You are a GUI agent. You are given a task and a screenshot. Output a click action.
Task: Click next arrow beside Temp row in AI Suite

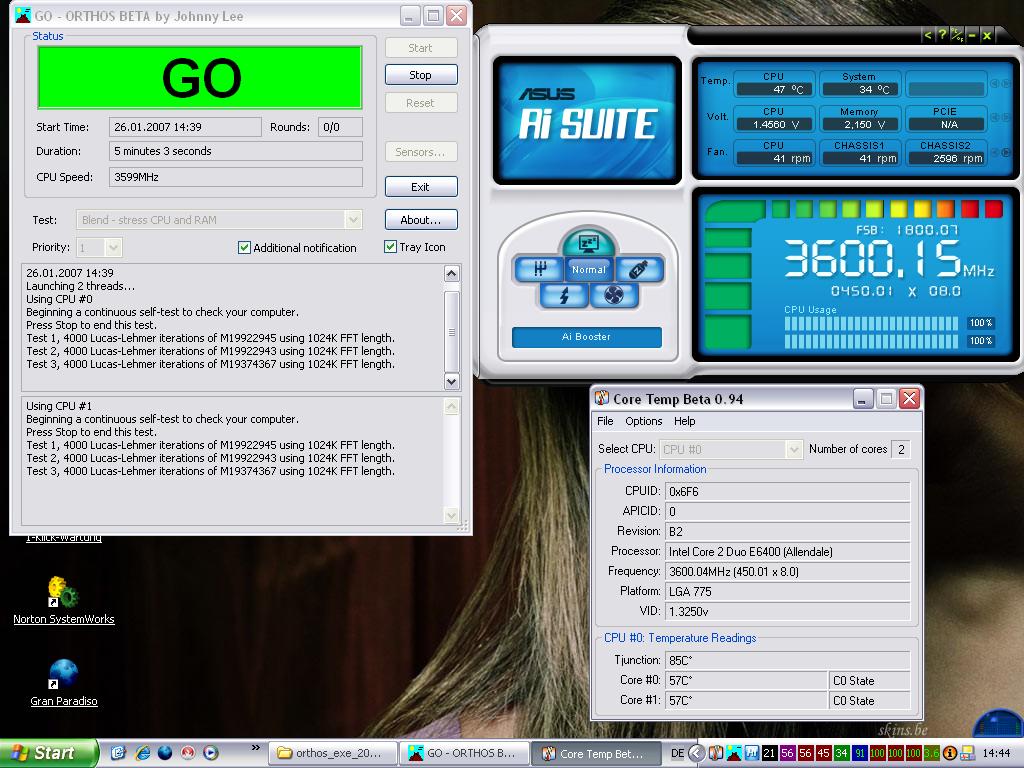point(1006,84)
